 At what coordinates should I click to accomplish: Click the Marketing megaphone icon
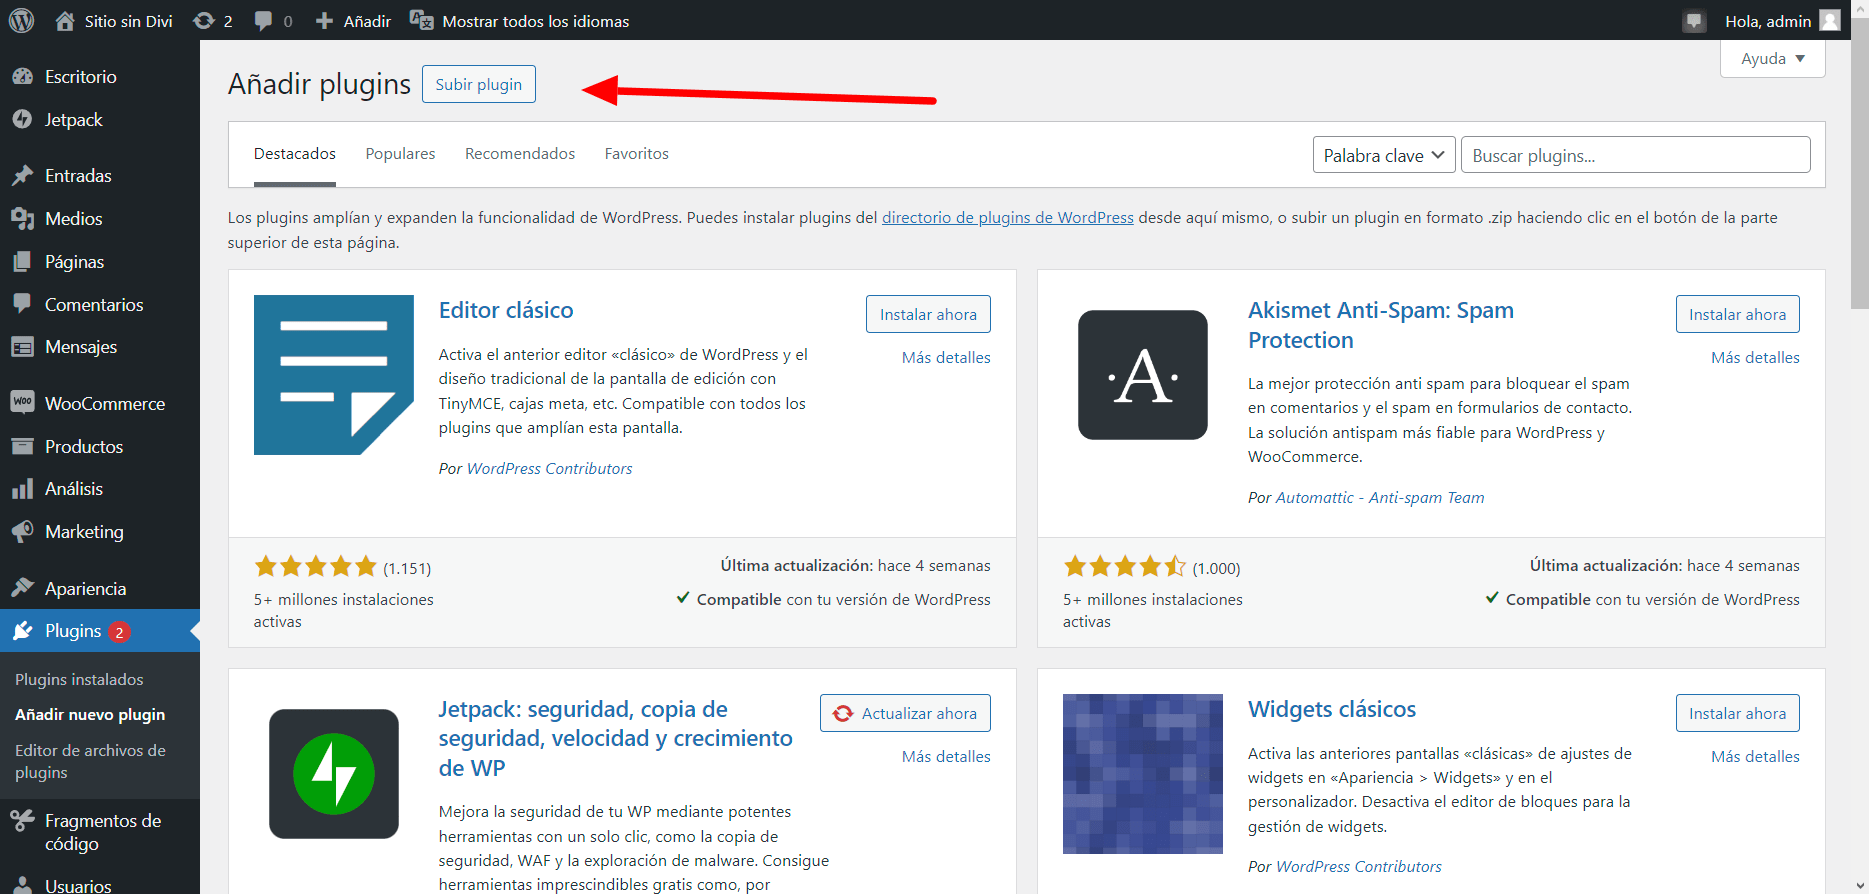pos(22,532)
